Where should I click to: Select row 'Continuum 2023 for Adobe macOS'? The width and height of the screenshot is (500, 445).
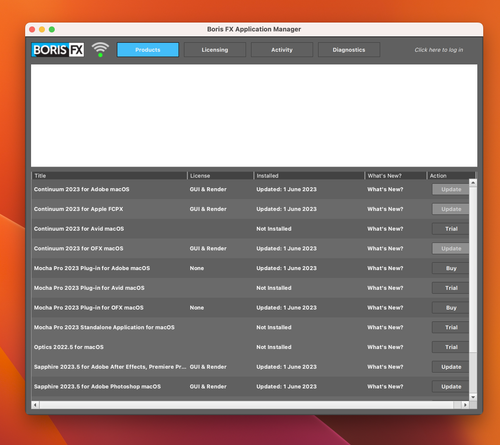250,189
